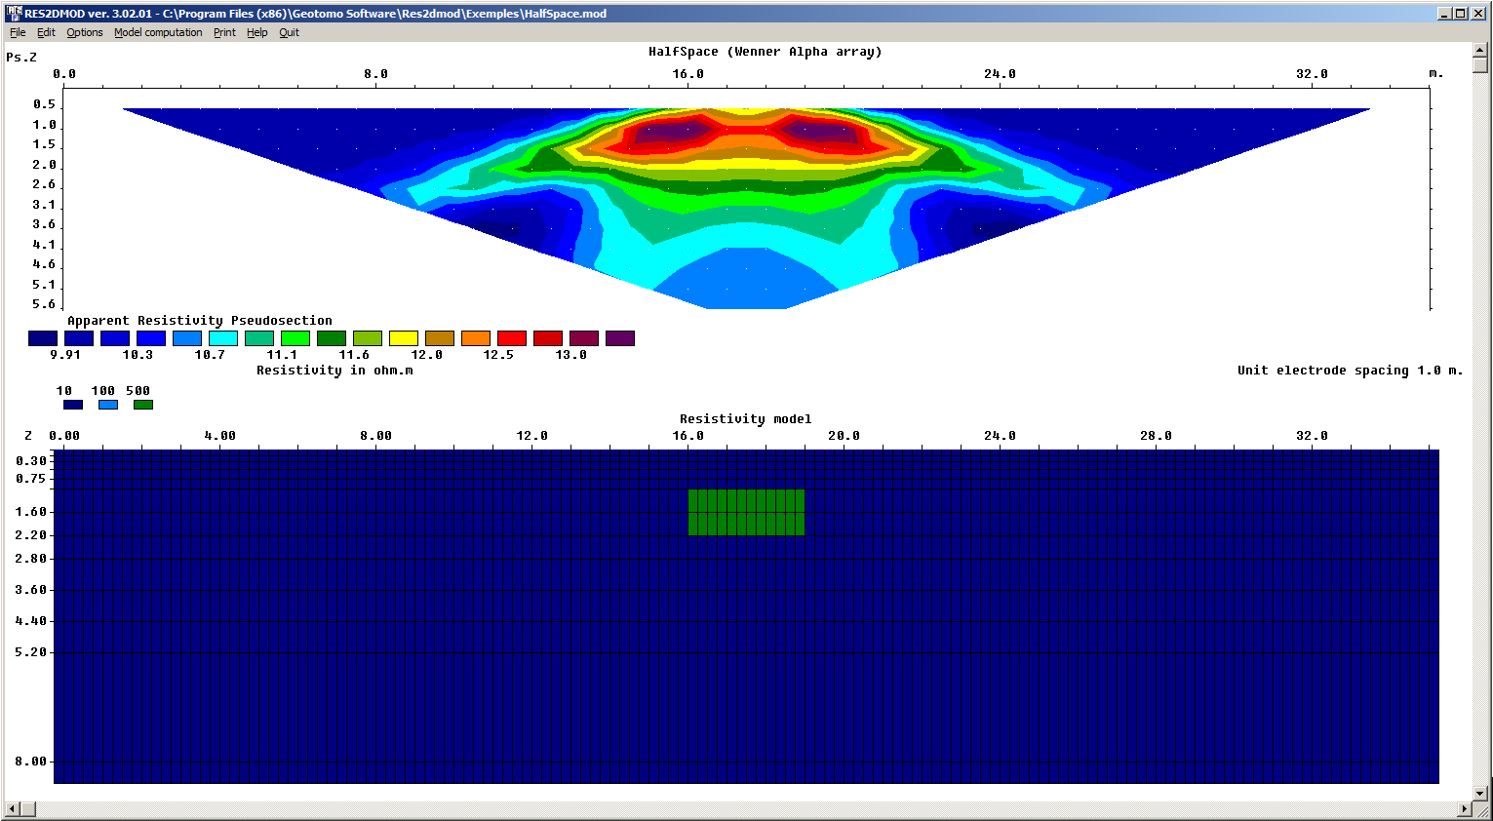Select the green swatch under value 500
The width and height of the screenshot is (1493, 821).
point(143,405)
